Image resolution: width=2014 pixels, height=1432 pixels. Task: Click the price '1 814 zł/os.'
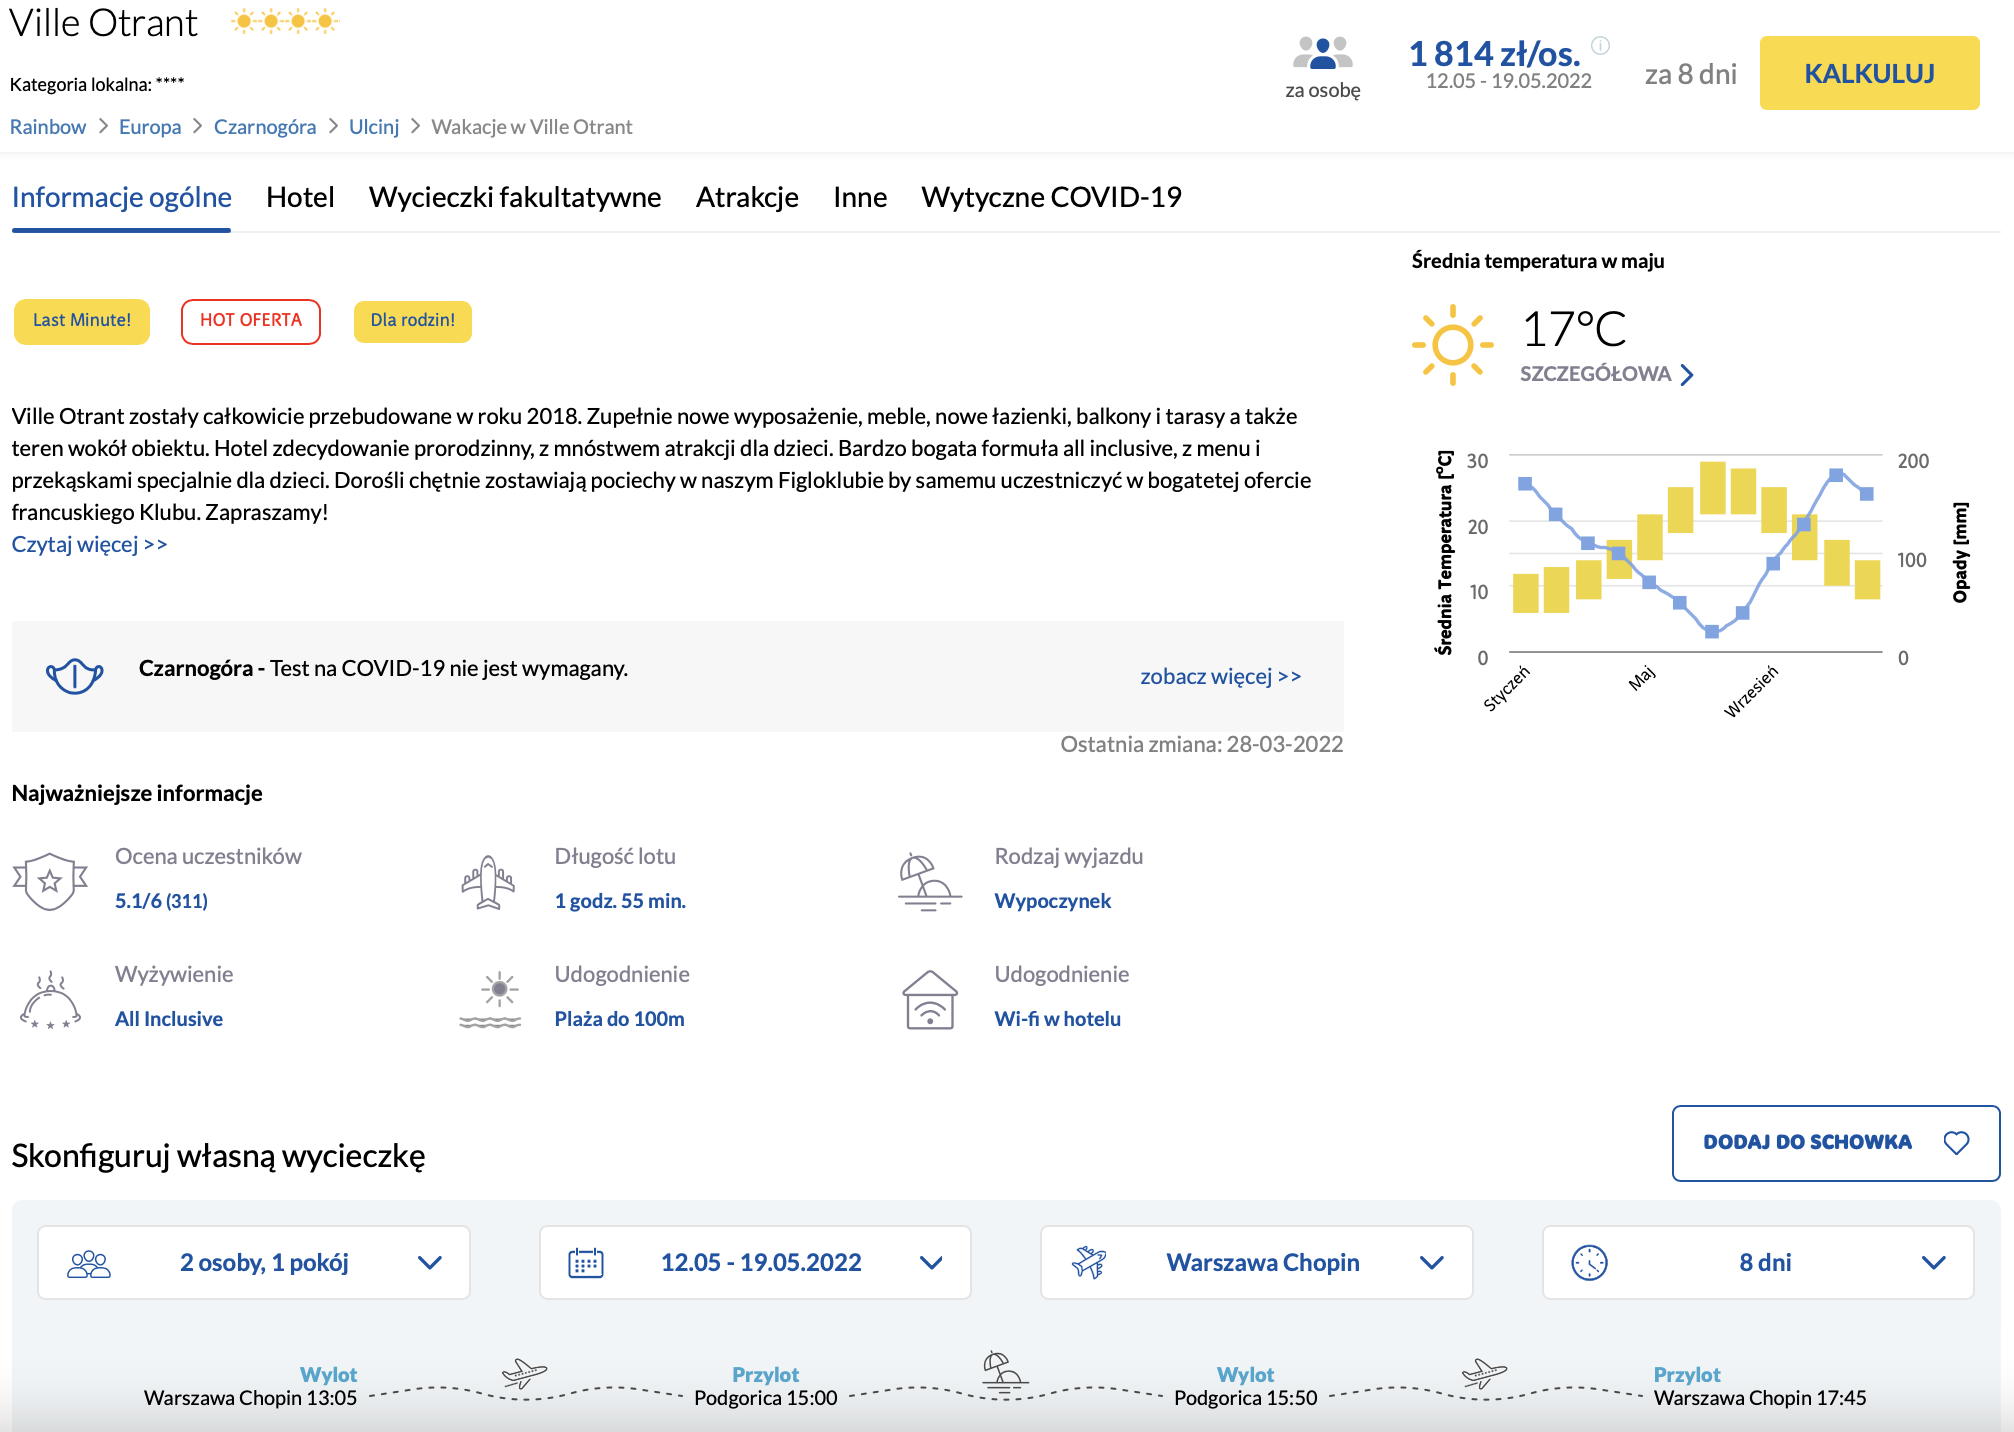(x=1495, y=53)
